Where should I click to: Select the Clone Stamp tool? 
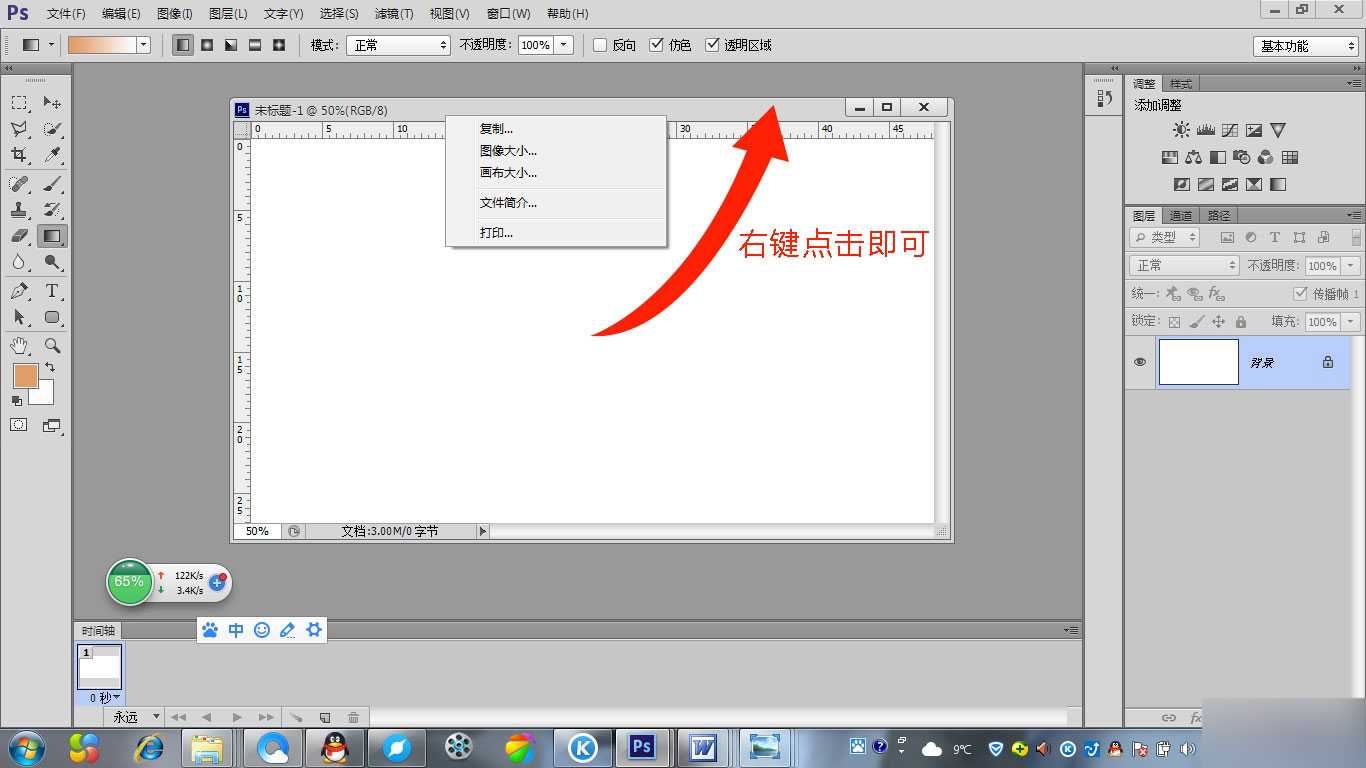[19, 210]
